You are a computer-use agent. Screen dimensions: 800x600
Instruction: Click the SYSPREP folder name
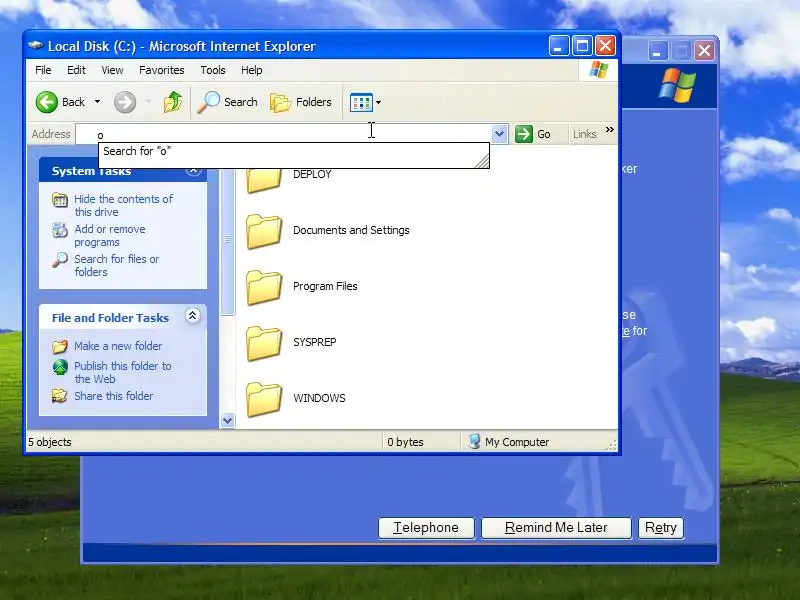click(314, 342)
